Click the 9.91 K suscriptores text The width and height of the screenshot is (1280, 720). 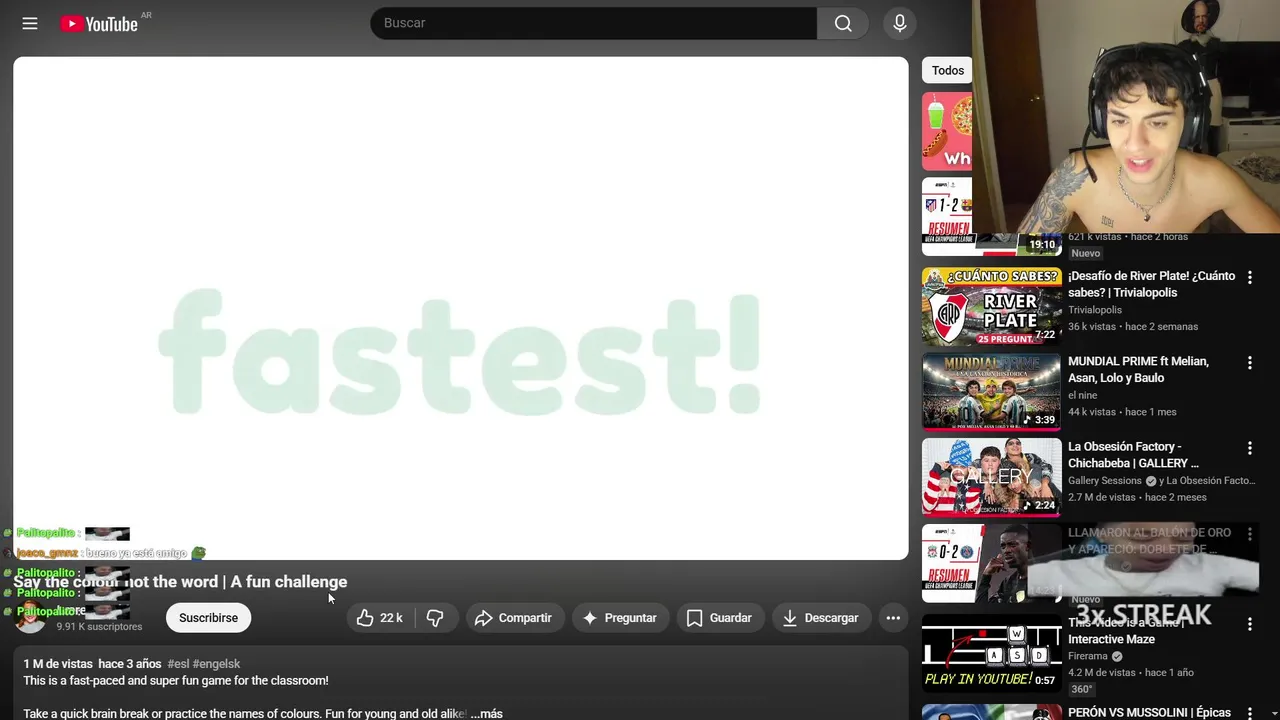99,627
